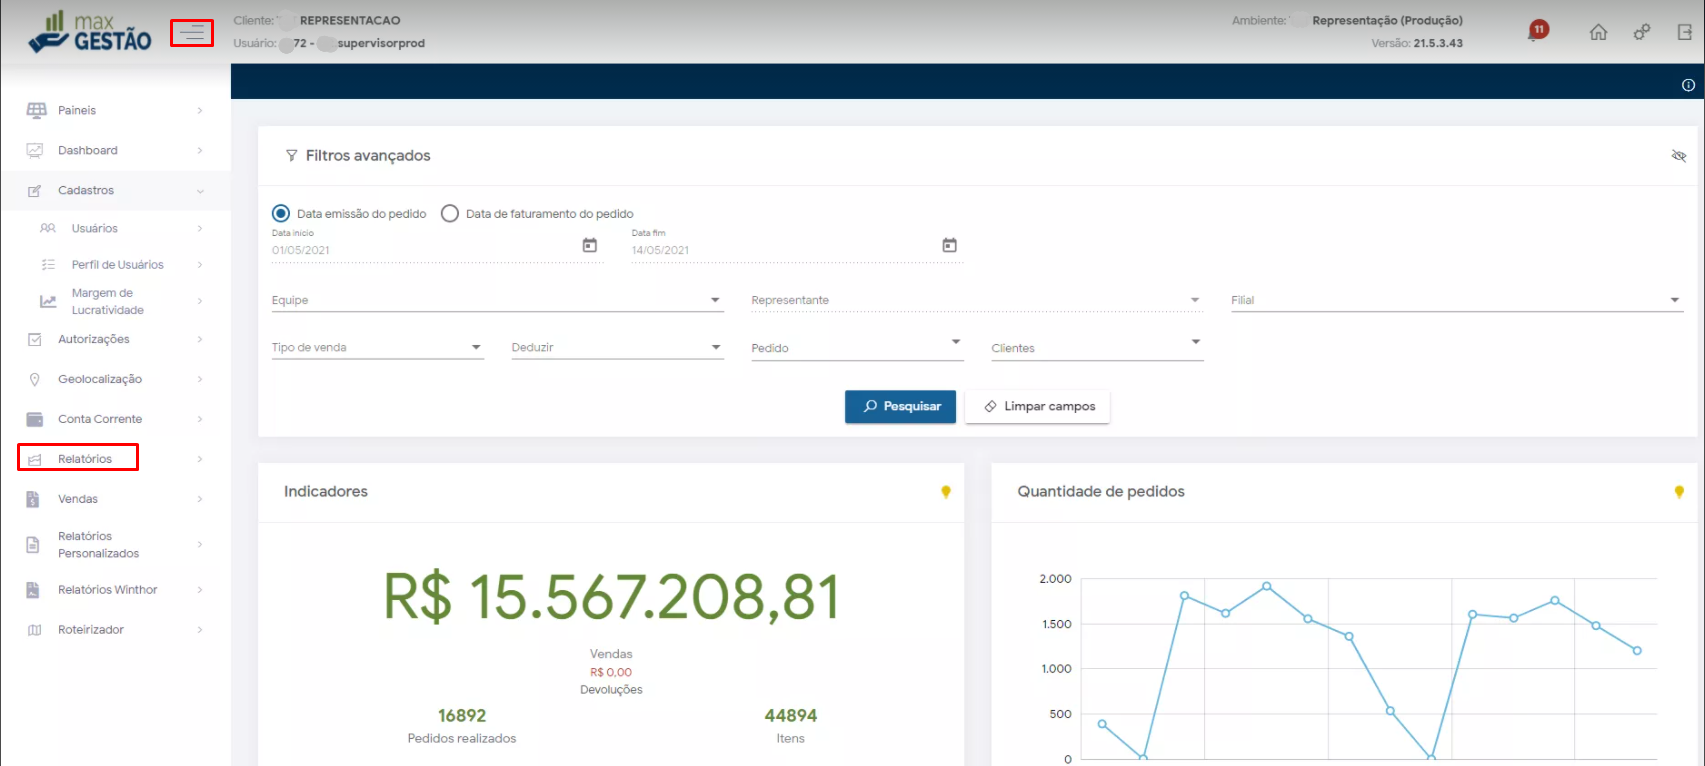Click the logout icon in header
Screen dimensions: 1705x766
click(x=1684, y=32)
